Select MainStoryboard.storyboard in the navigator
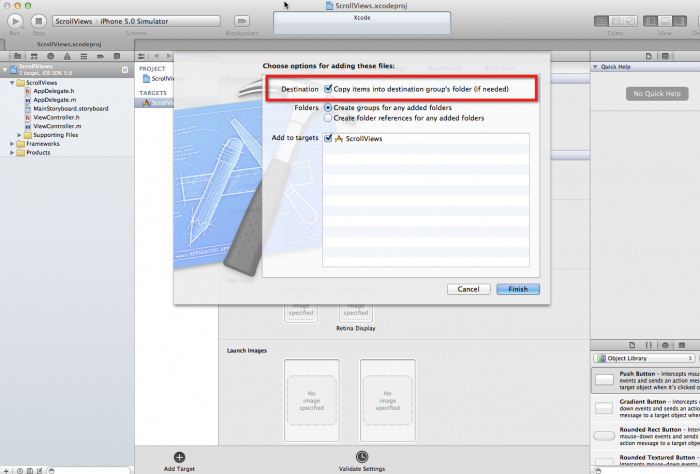The width and height of the screenshot is (700, 474). click(x=70, y=108)
